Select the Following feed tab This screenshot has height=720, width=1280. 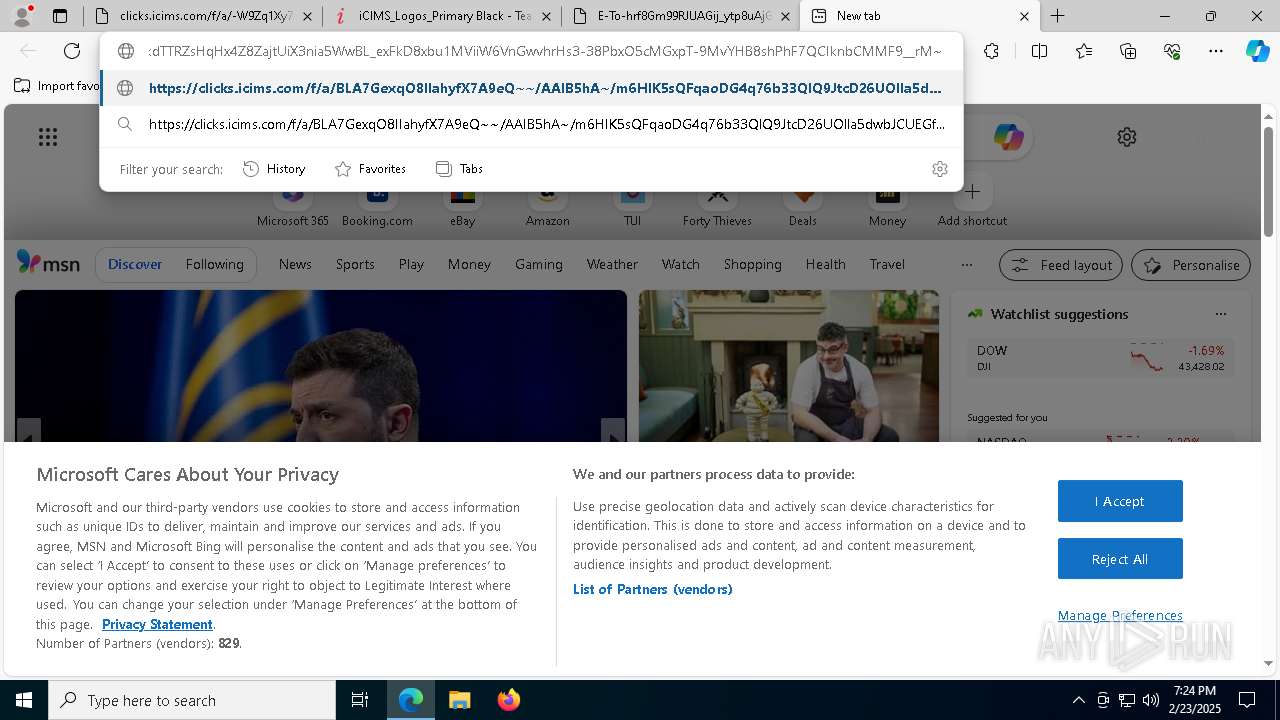(214, 264)
